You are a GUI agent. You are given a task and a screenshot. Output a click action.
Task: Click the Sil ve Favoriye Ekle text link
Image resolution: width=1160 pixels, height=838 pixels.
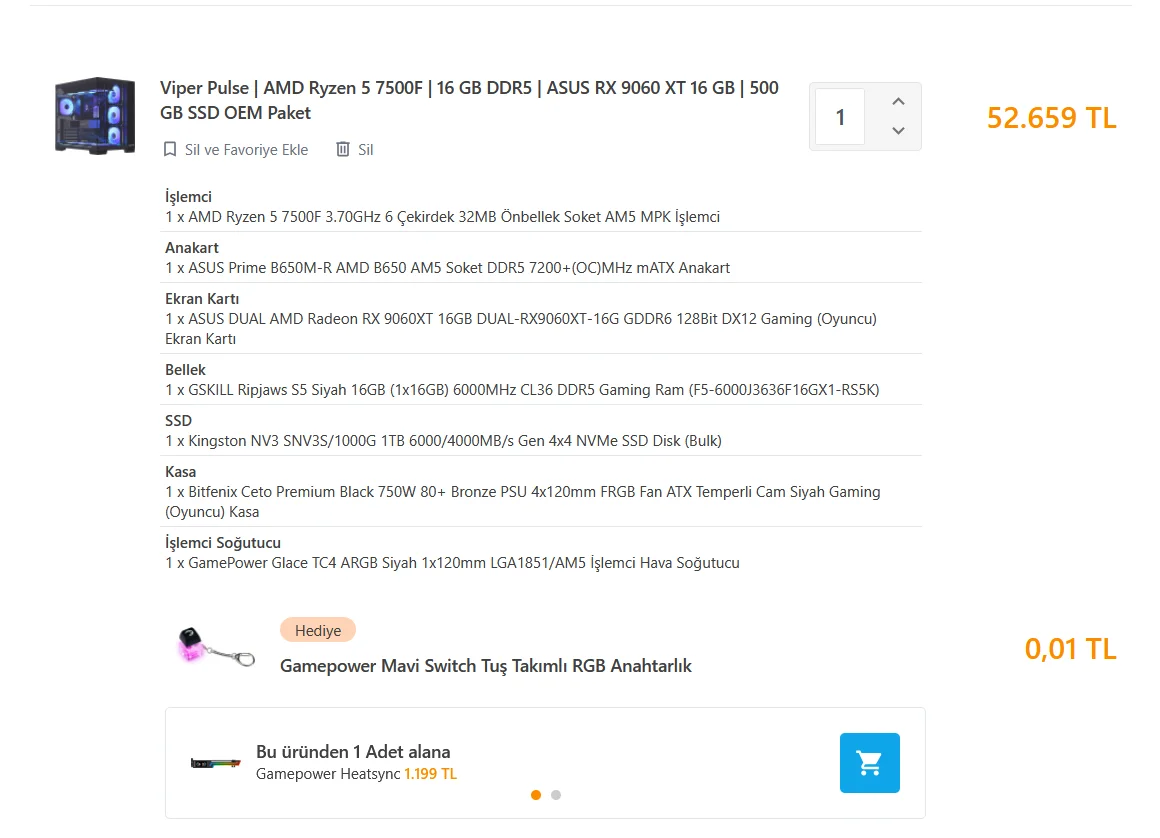coord(246,149)
